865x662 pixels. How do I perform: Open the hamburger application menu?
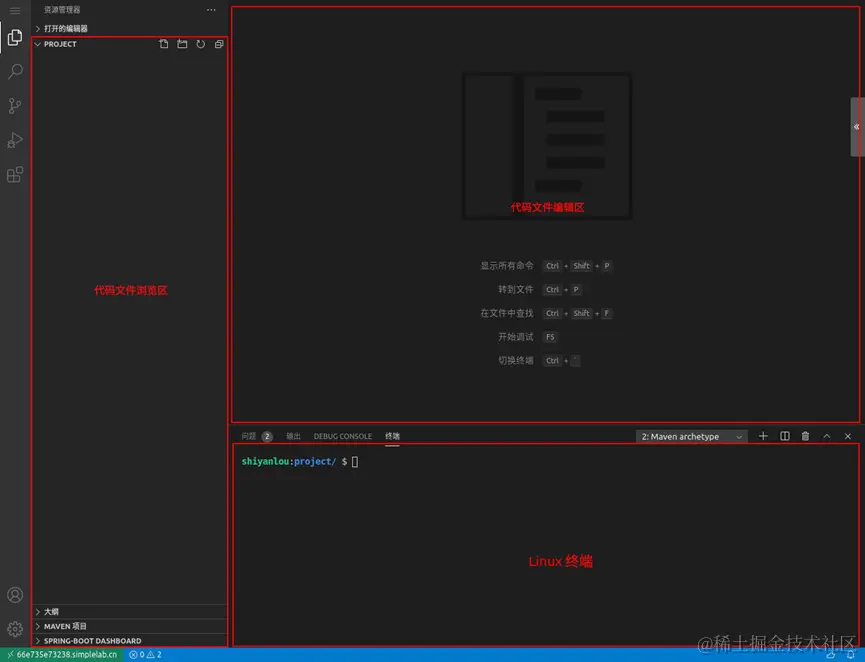(15, 10)
